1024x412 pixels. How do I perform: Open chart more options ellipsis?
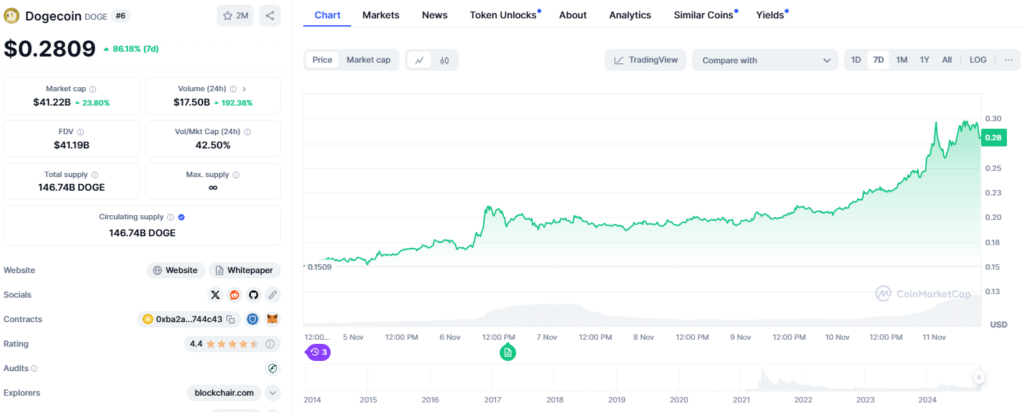tap(1009, 60)
